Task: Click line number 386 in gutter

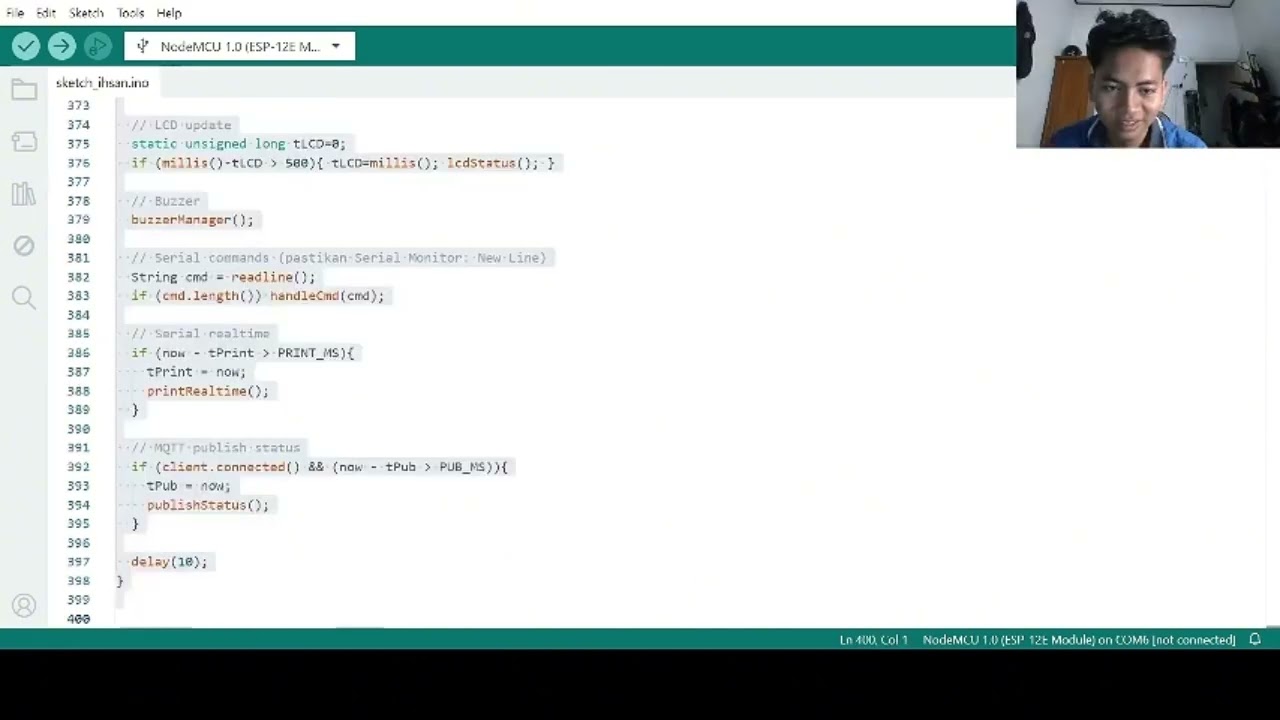Action: pyautogui.click(x=78, y=353)
